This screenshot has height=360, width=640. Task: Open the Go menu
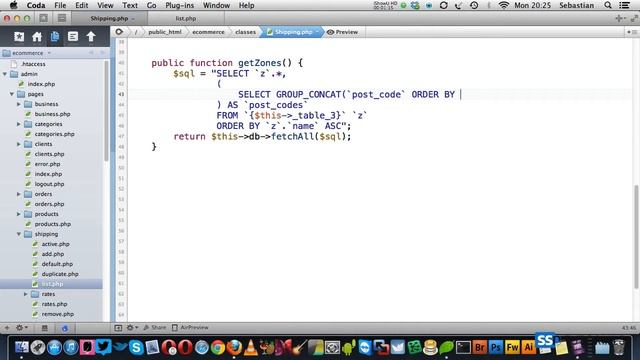click(151, 5)
